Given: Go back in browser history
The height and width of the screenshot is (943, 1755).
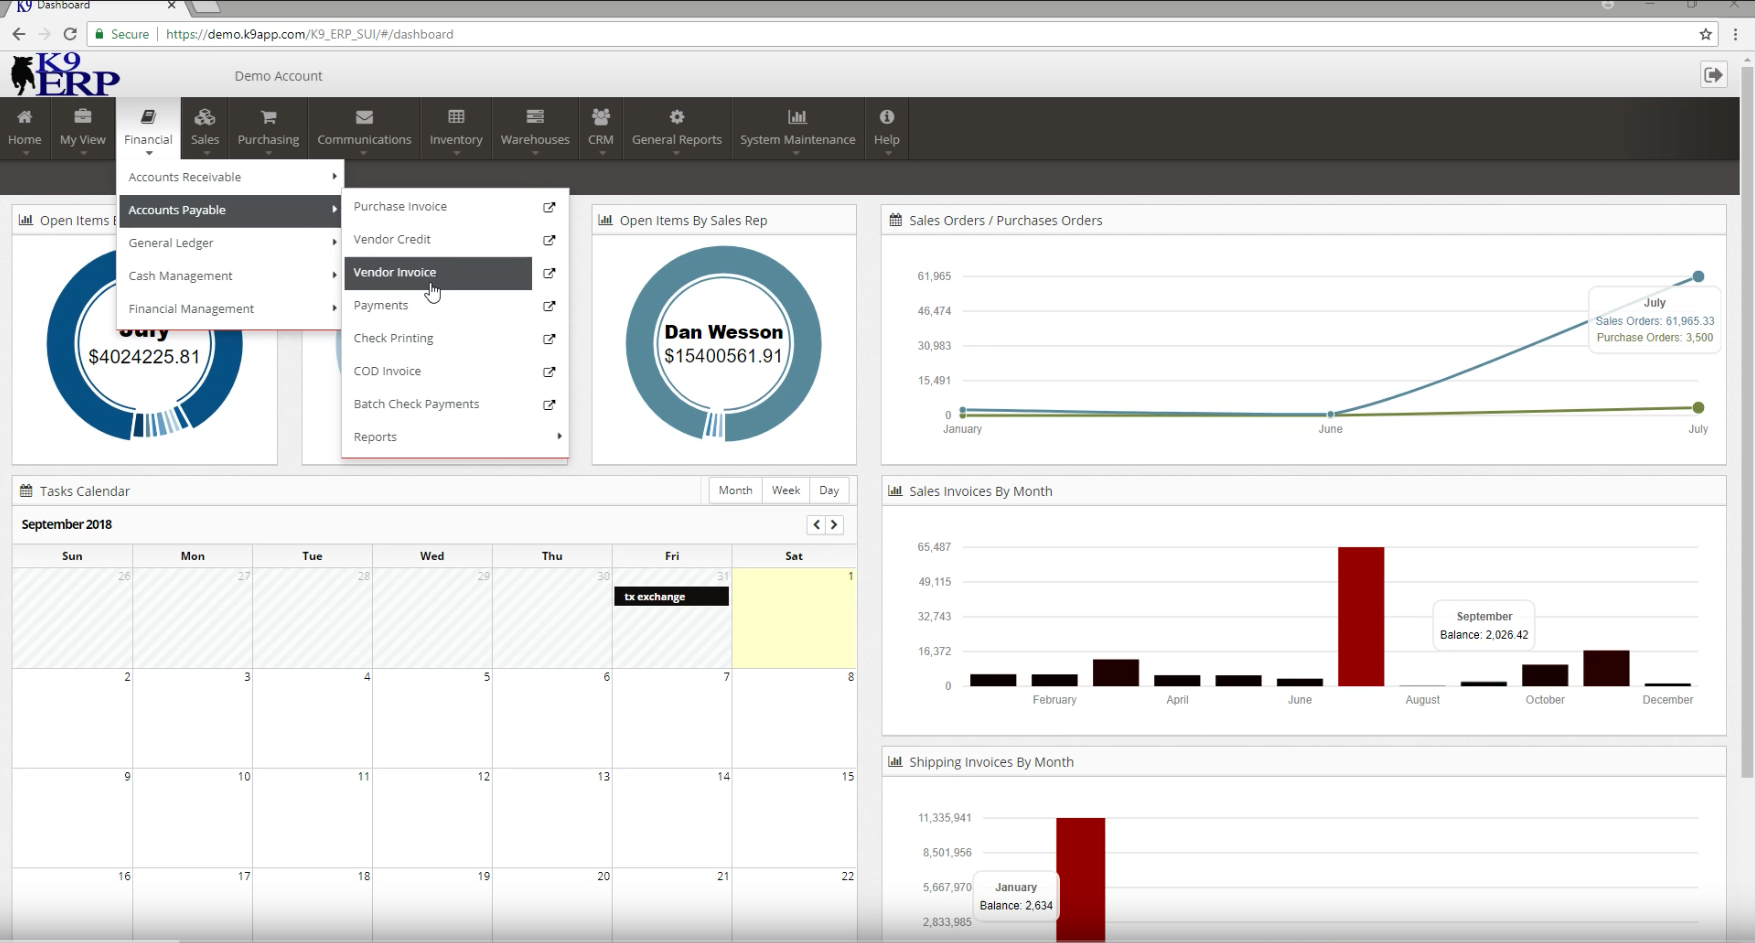Looking at the screenshot, I should coord(19,34).
